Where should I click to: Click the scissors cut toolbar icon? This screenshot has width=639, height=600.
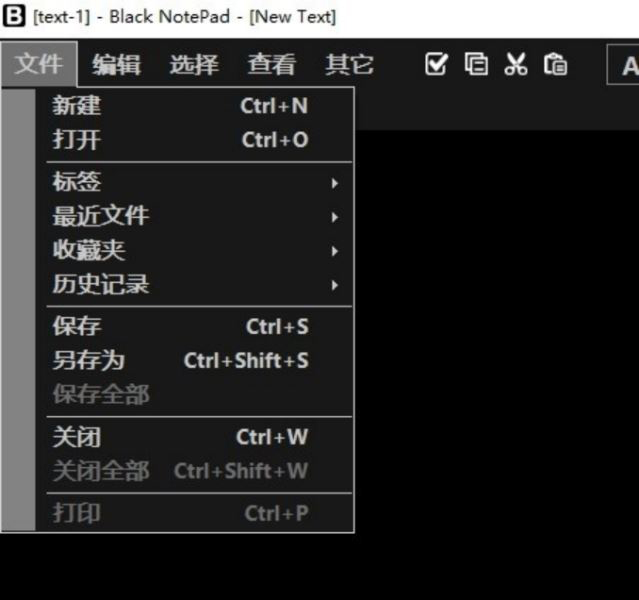point(516,64)
